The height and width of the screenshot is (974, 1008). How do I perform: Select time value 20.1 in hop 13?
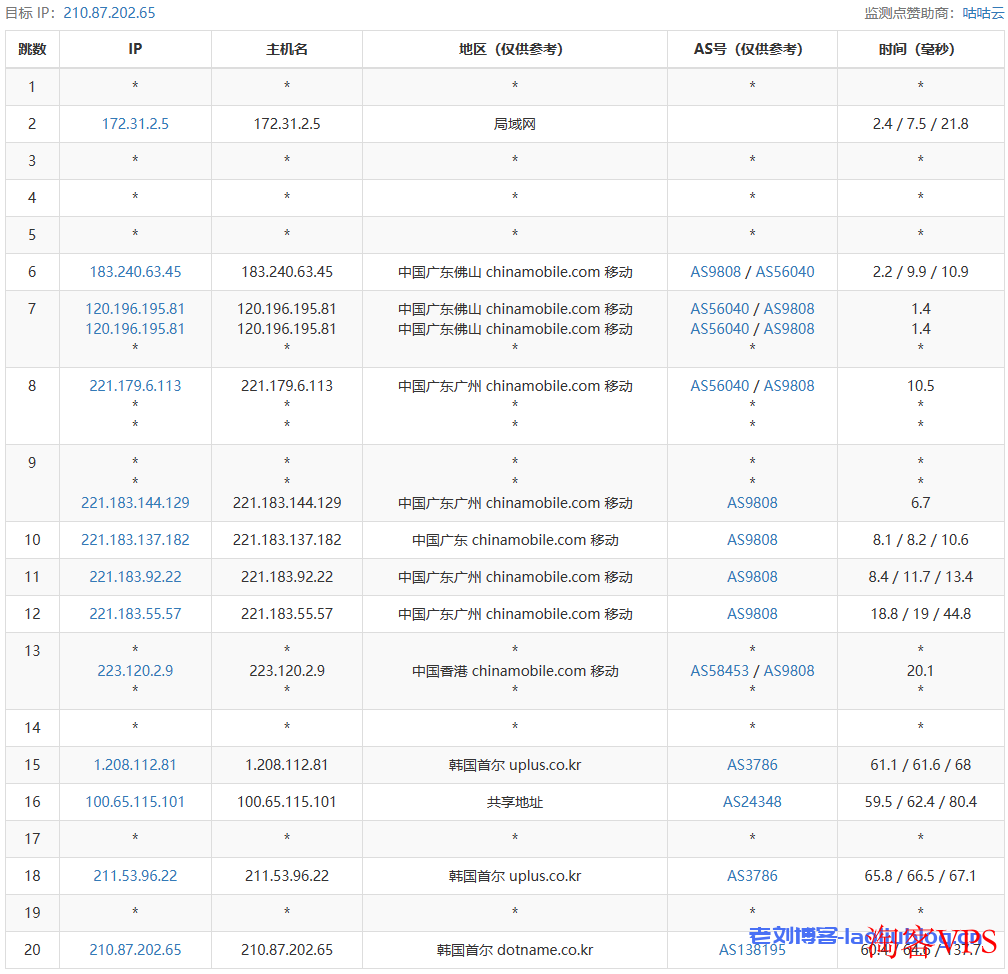pyautogui.click(x=921, y=671)
